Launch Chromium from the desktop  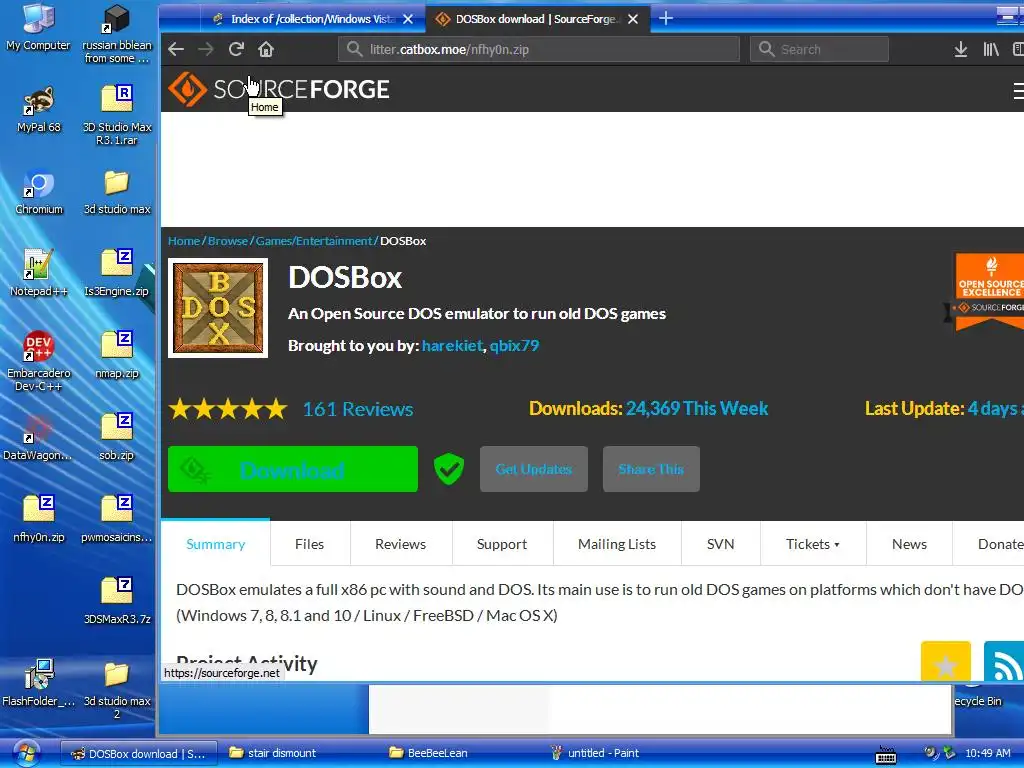tap(39, 192)
